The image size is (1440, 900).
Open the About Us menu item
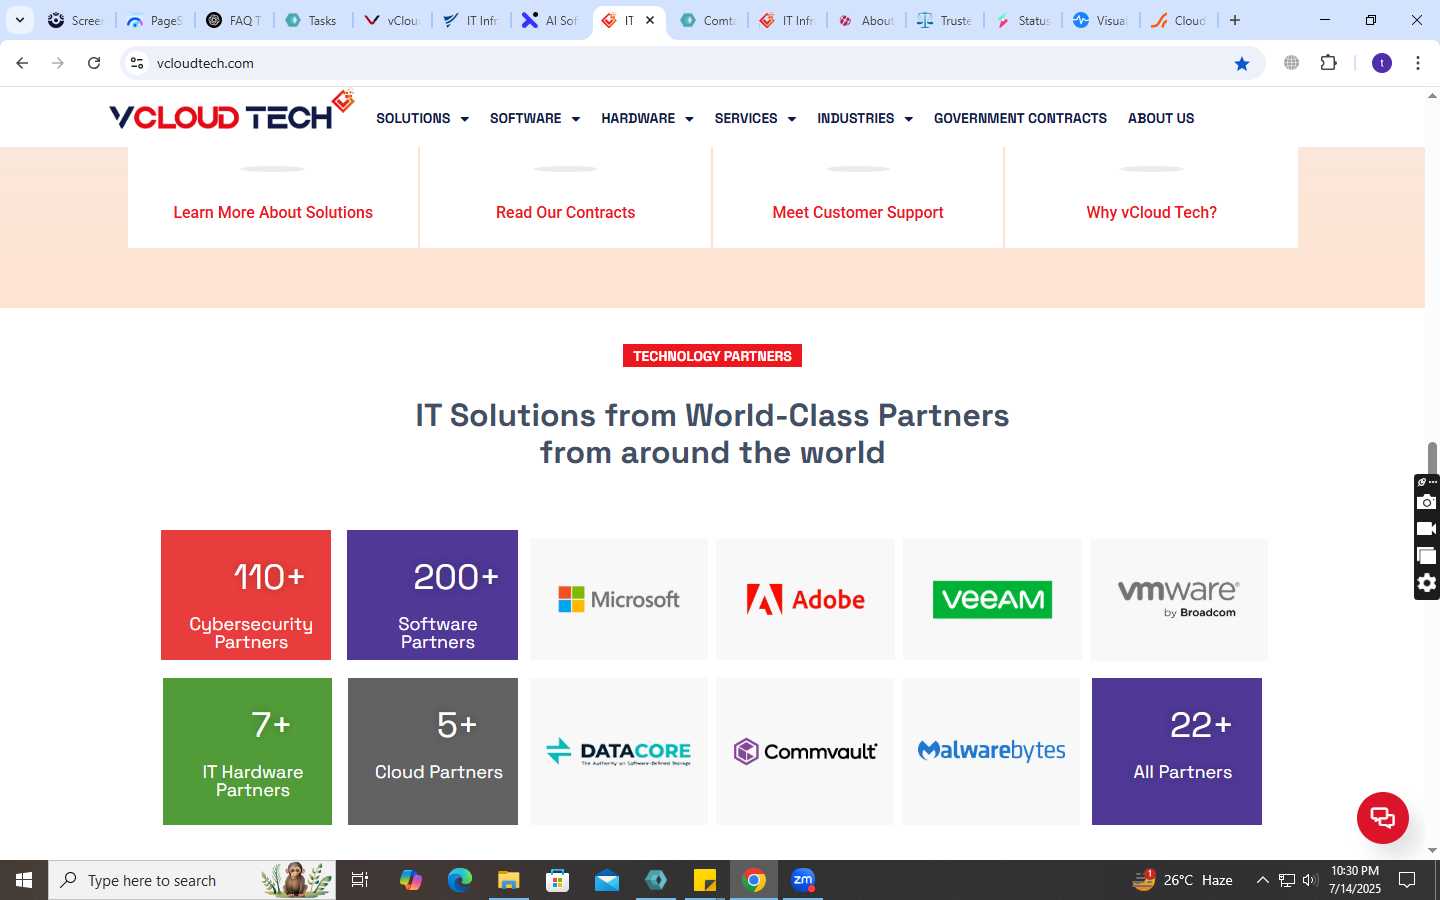(x=1161, y=118)
